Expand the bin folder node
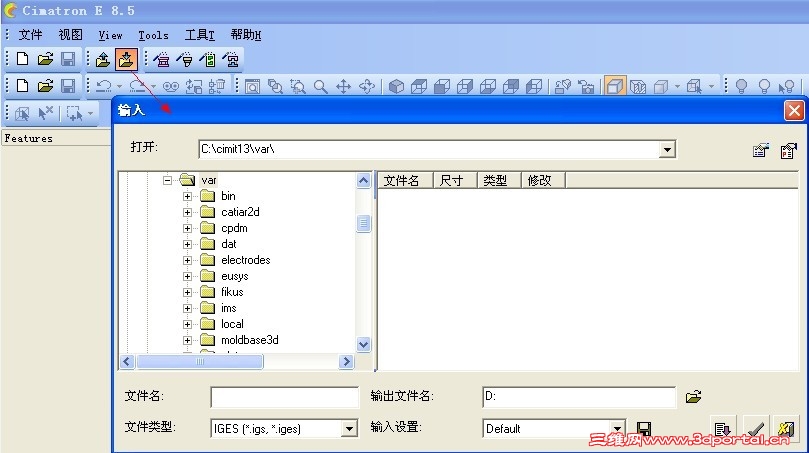The width and height of the screenshot is (809, 453). coord(187,196)
